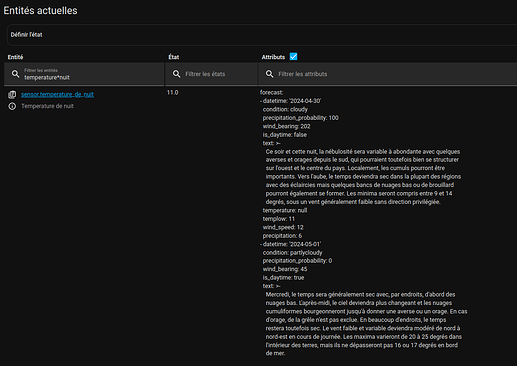517x366 pixels.
Task: Open the sensor.temperature_de_nuit link
Action: (57, 95)
